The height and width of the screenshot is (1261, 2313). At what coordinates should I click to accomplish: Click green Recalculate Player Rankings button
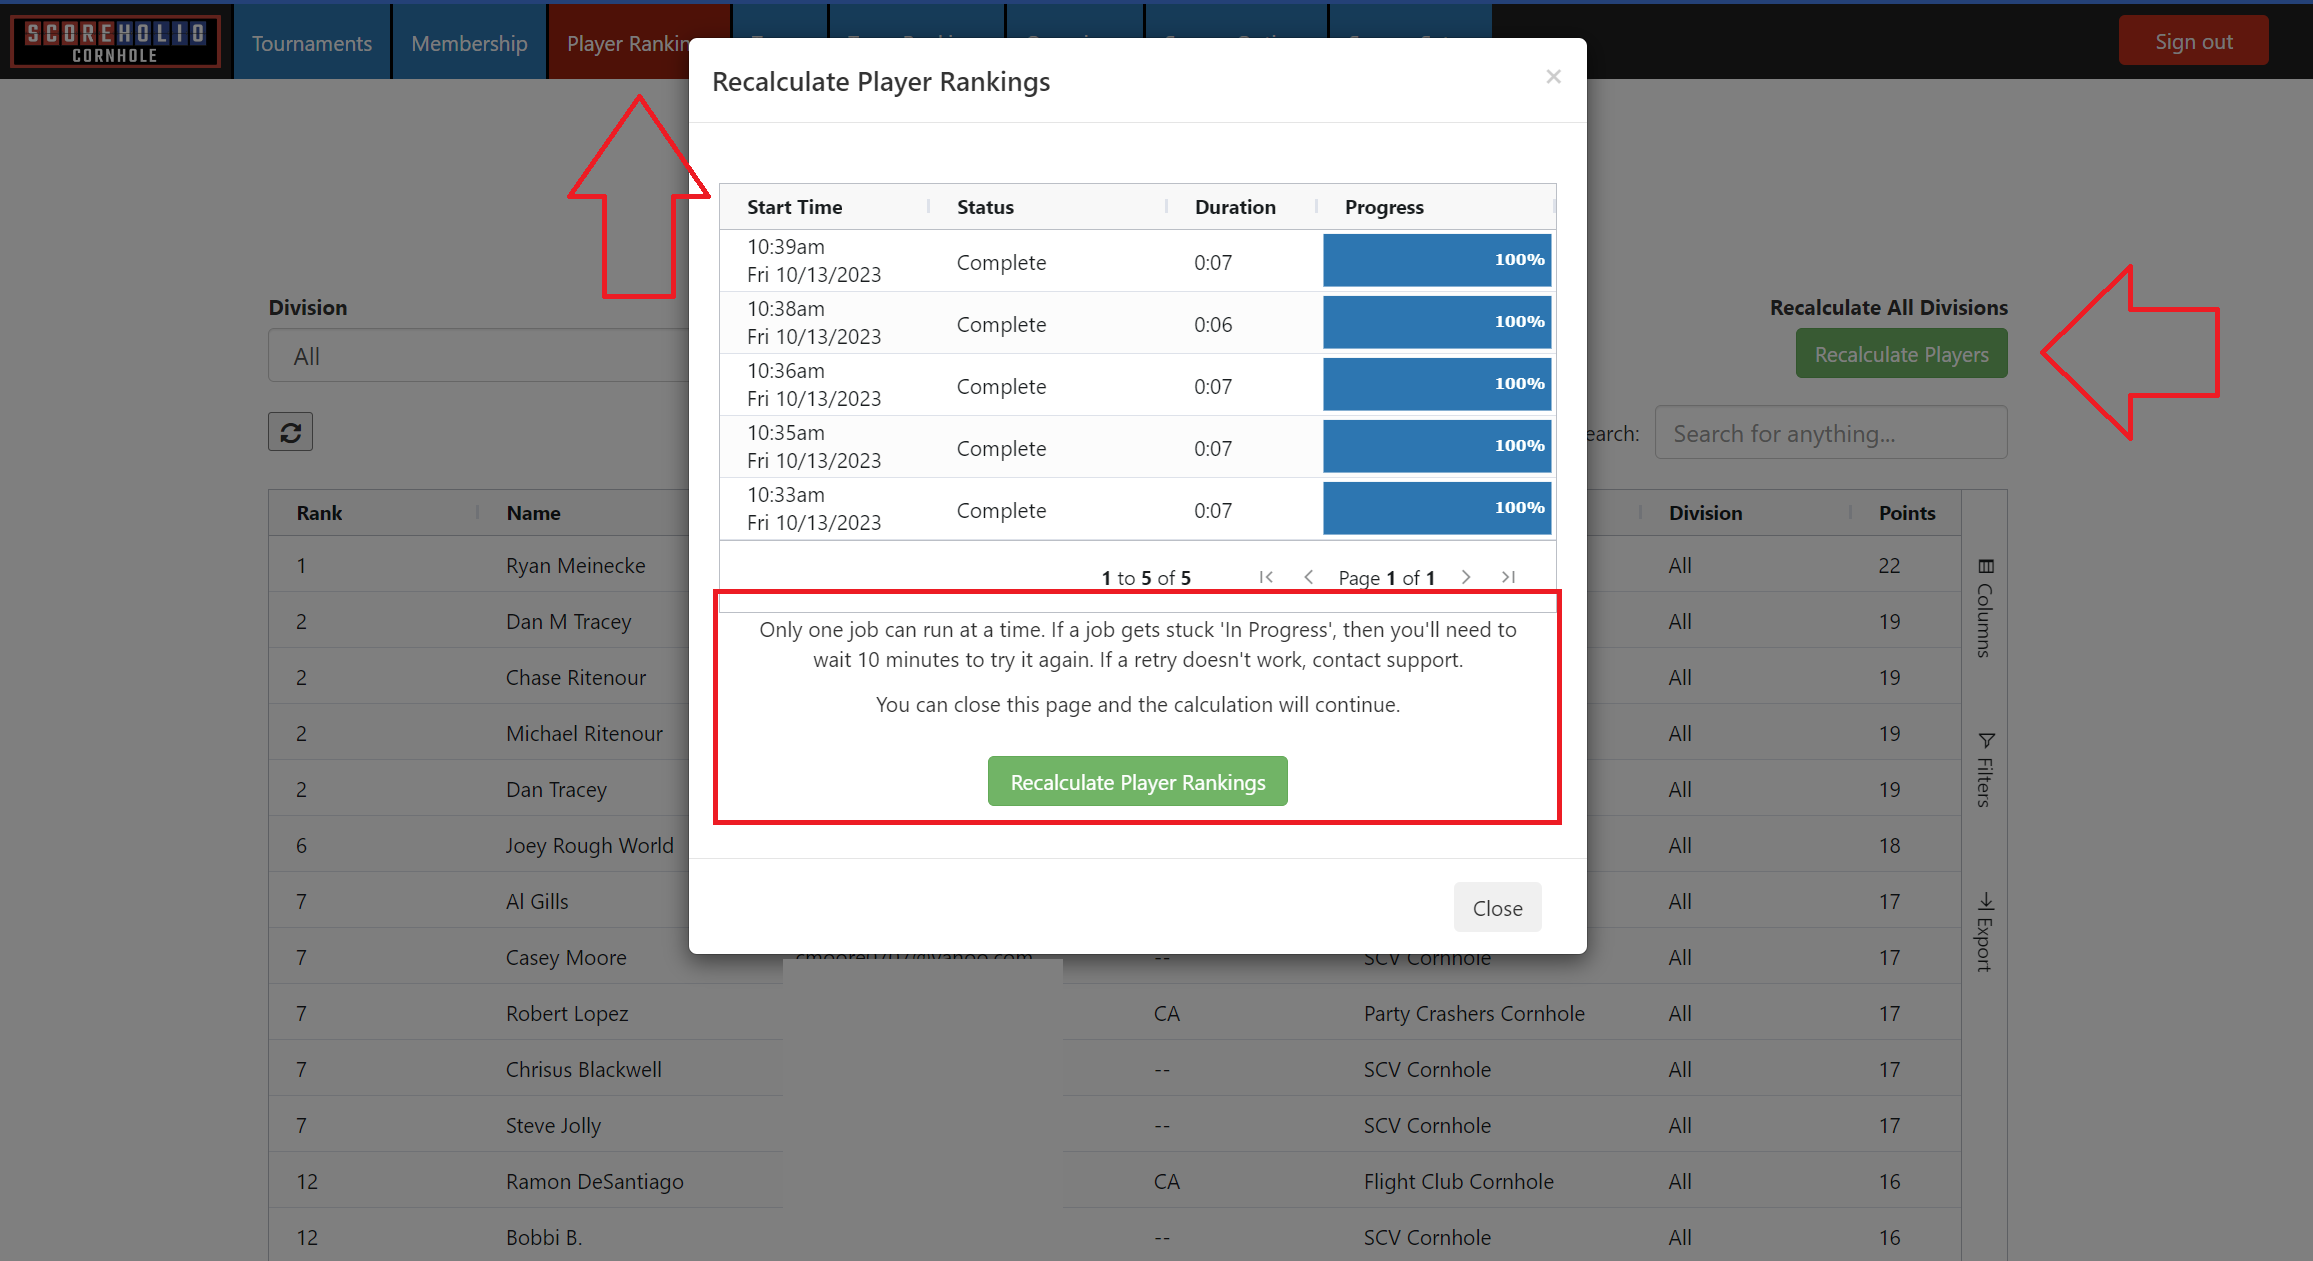pos(1137,782)
